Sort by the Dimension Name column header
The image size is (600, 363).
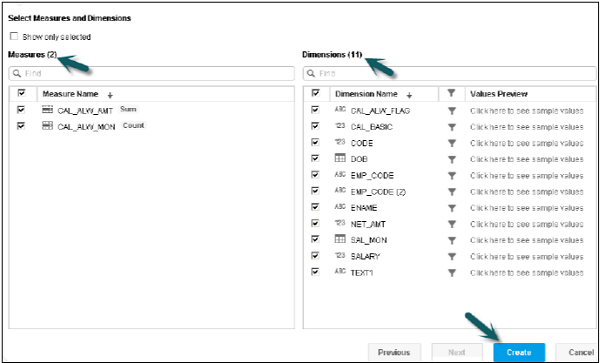pyautogui.click(x=366, y=94)
